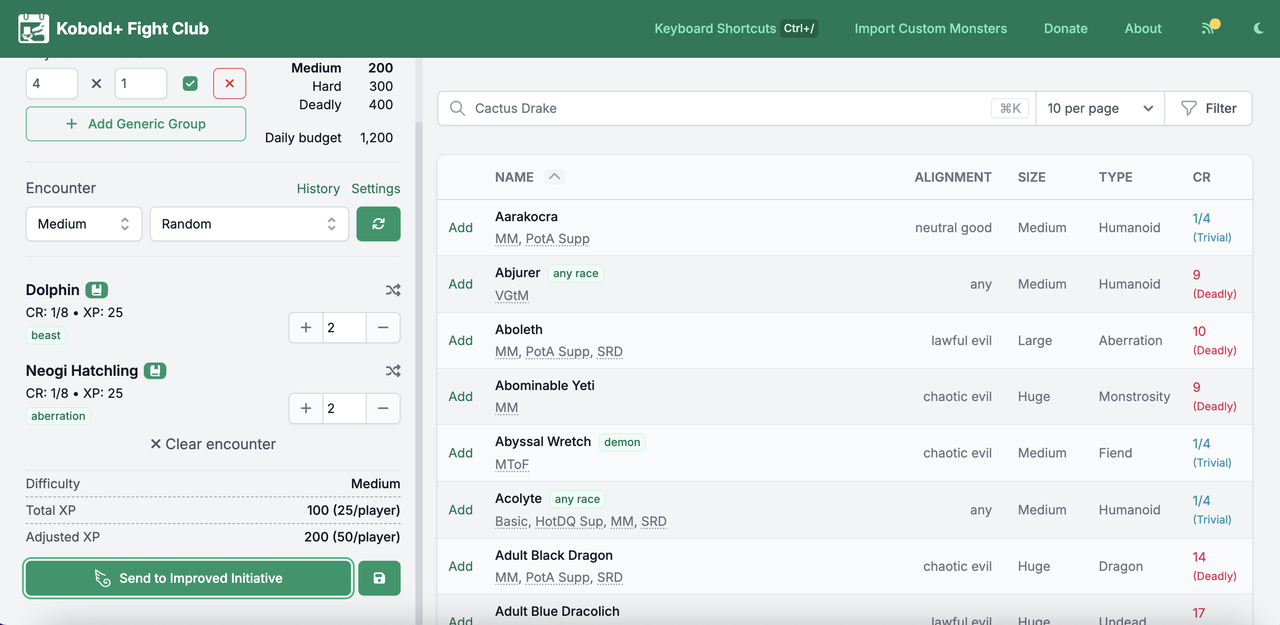Screen dimensions: 1280x625
Task: Increase Neogi Hatchling count with plus
Action: click(x=306, y=408)
